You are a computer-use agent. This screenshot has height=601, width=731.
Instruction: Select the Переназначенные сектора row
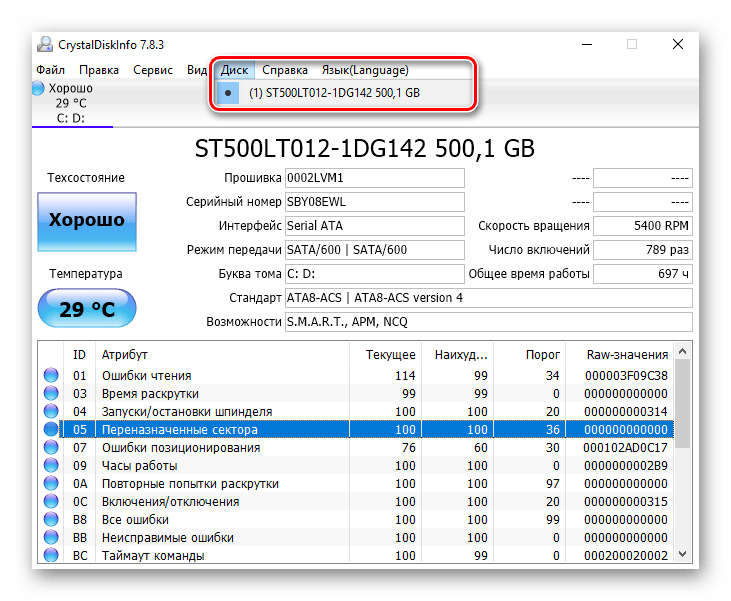tap(356, 429)
